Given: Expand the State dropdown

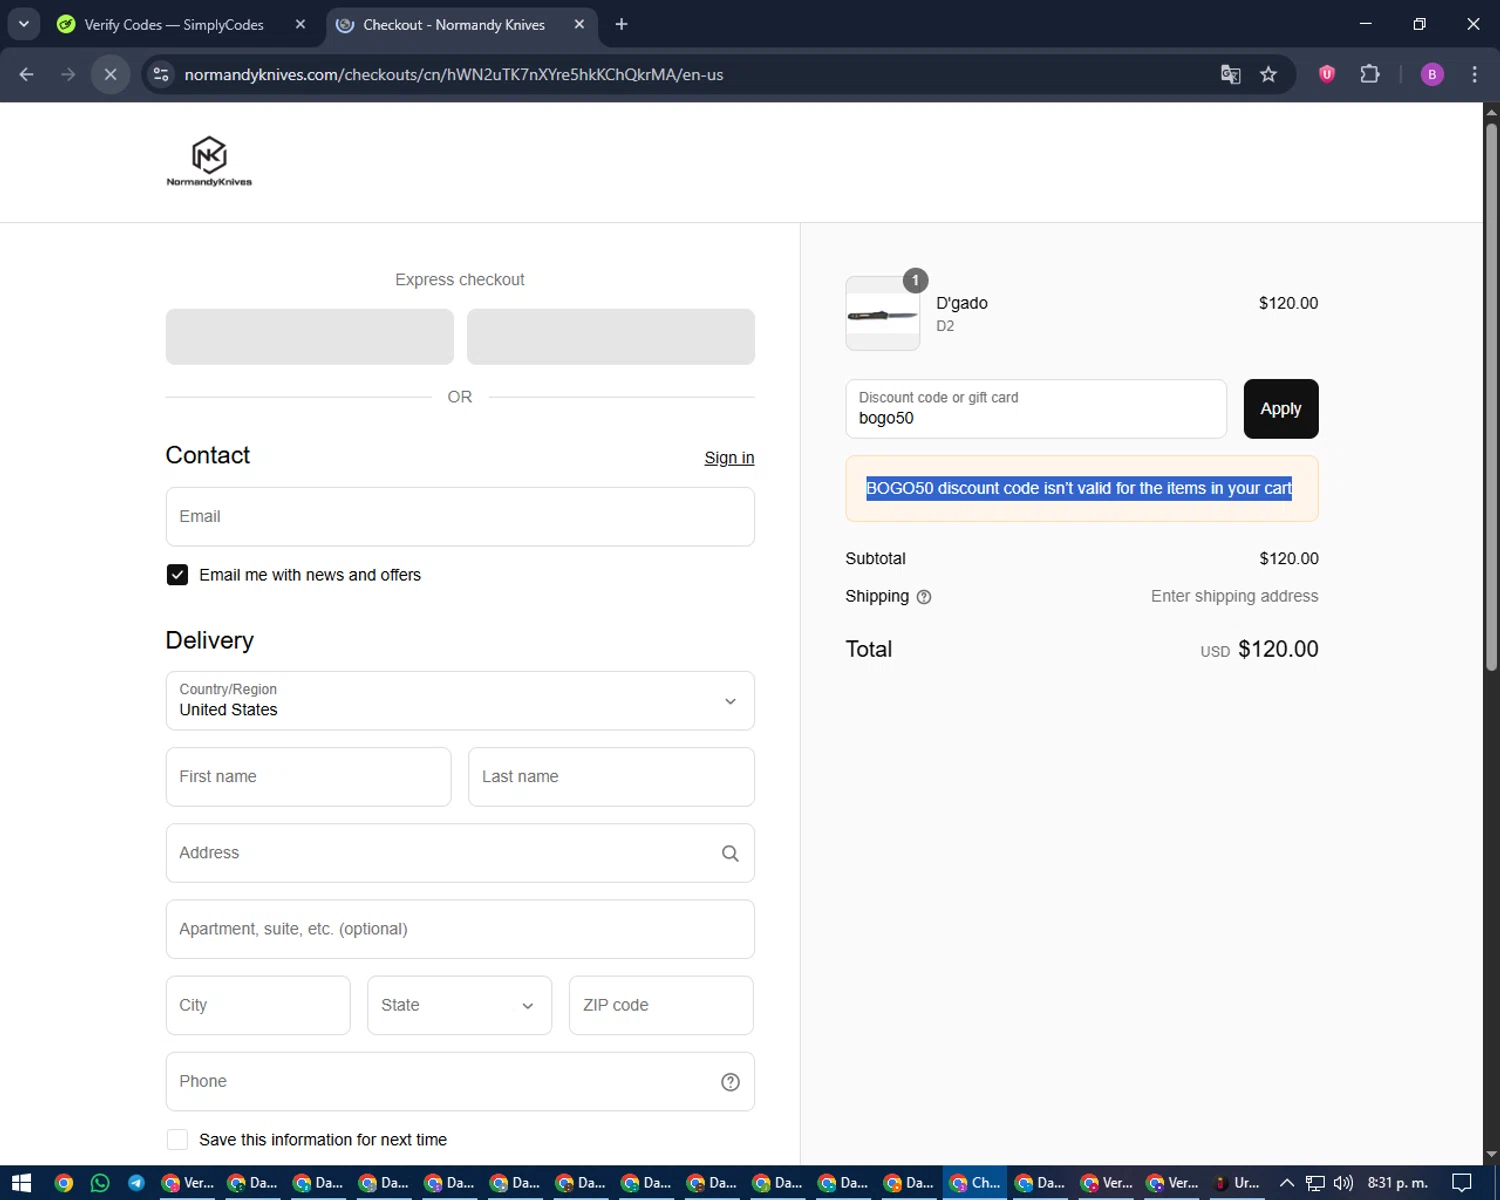Looking at the screenshot, I should click(x=460, y=1005).
